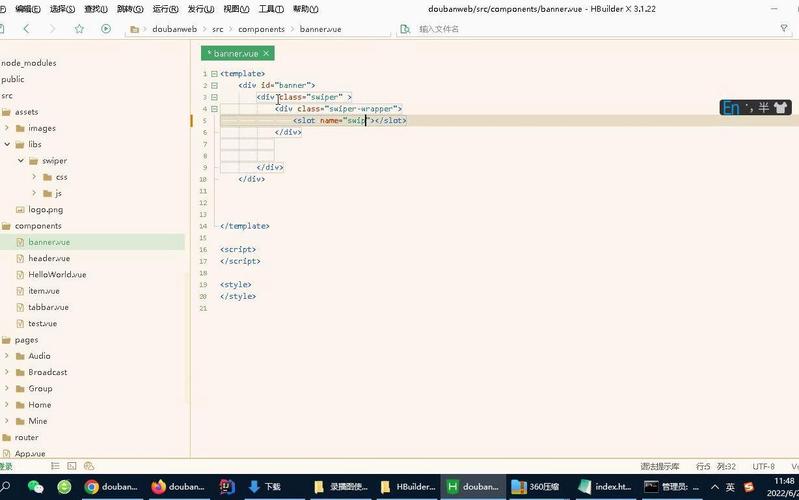Screen dimensions: 799x500
Task: Open Firefox douban window in taskbar
Action: tap(178, 487)
